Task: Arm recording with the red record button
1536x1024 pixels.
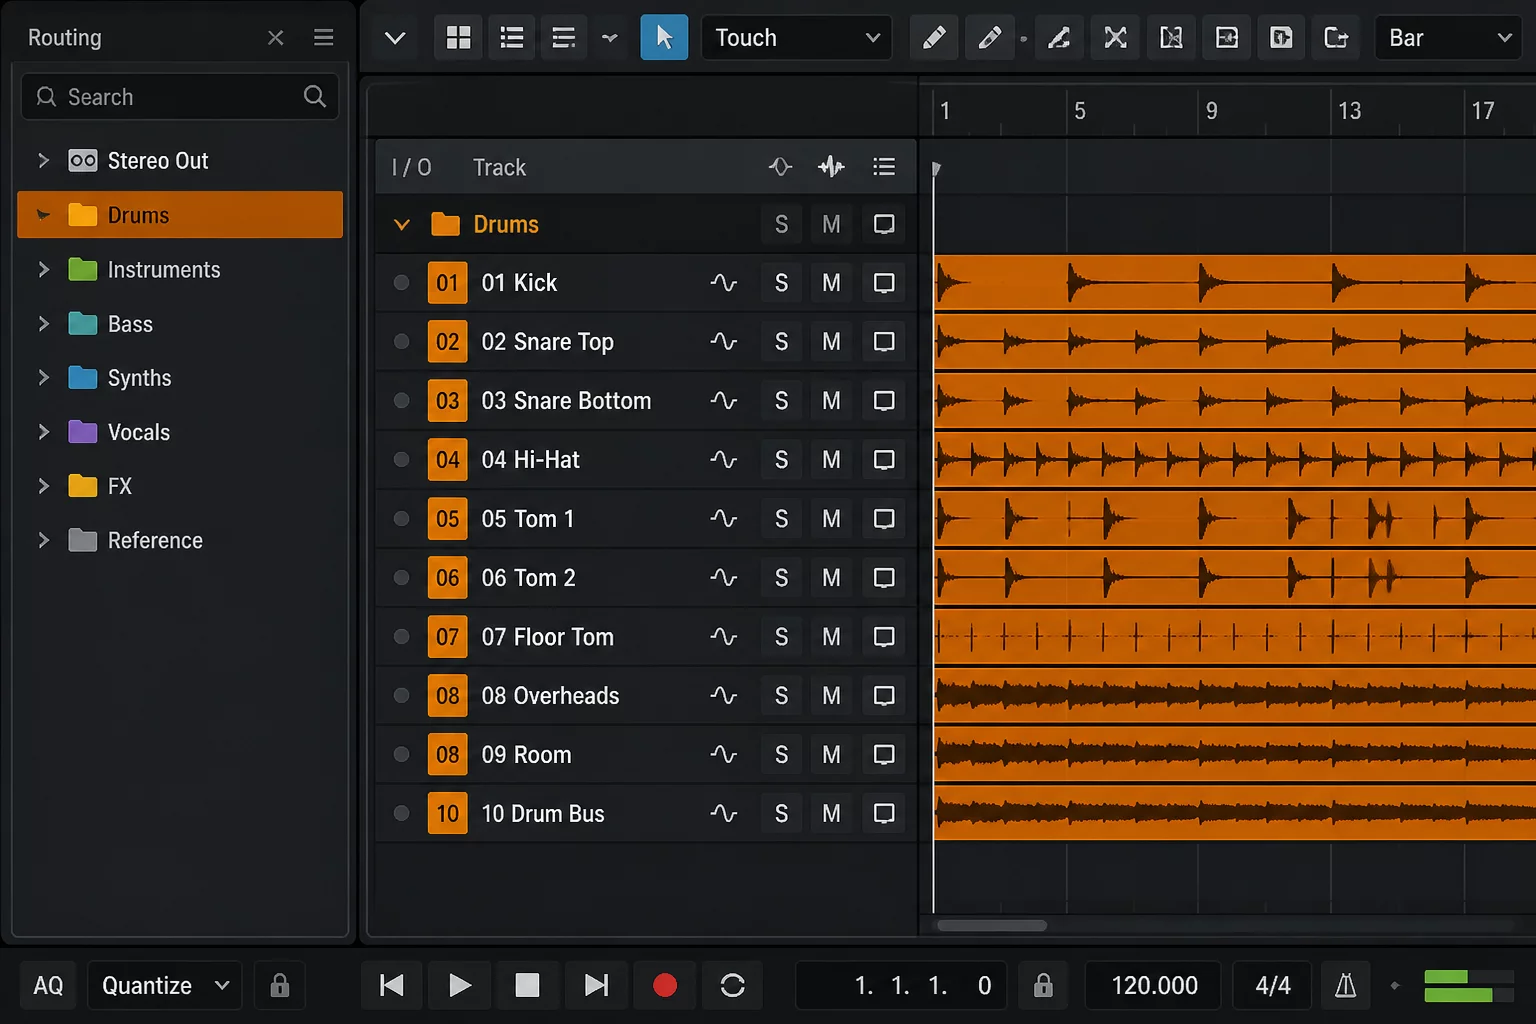Action: (664, 986)
